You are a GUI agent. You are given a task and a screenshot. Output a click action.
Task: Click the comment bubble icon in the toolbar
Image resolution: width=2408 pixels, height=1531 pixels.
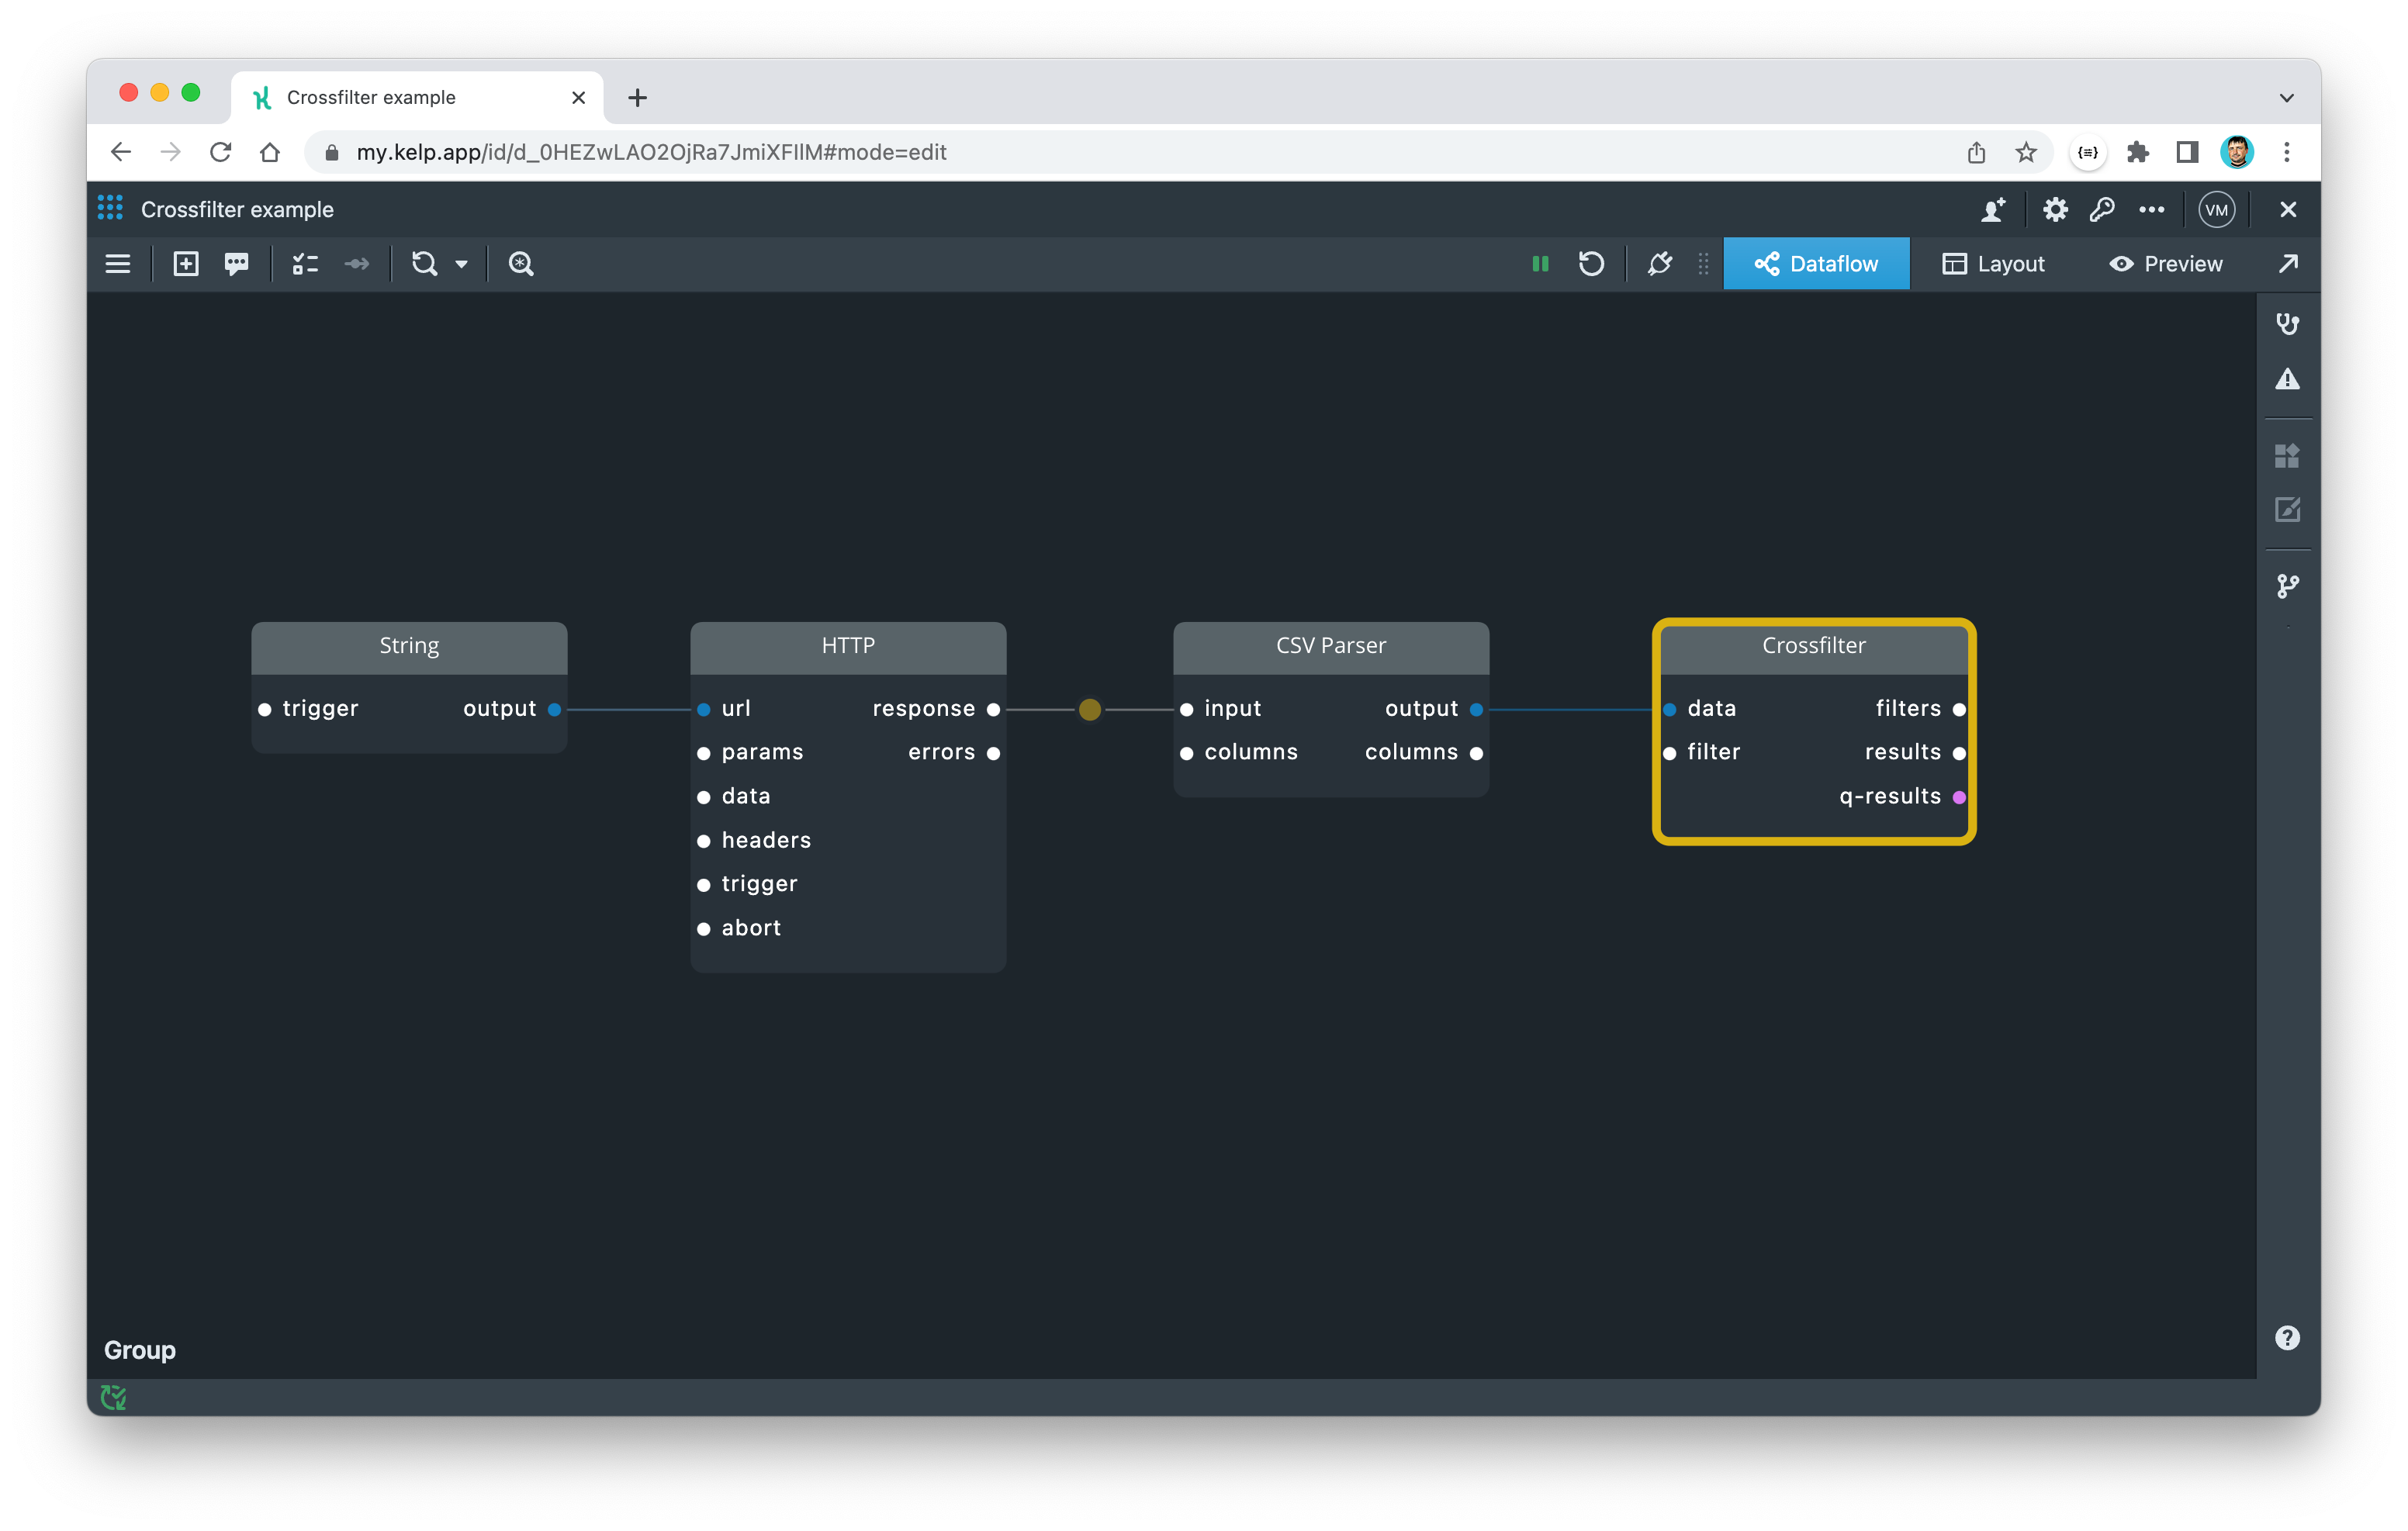point(237,264)
